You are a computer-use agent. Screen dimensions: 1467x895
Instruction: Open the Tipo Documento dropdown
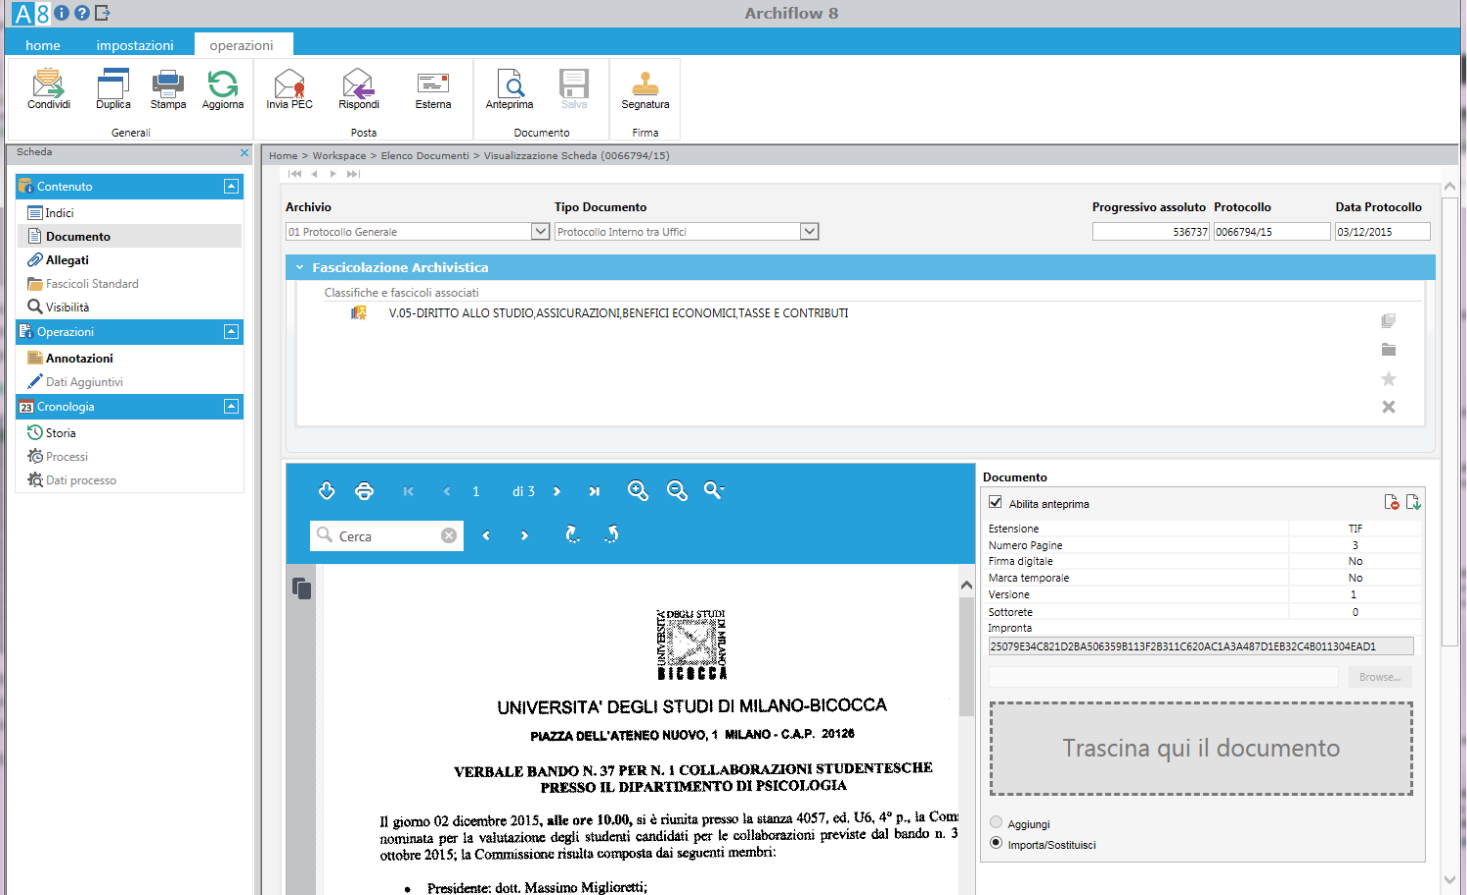pos(810,231)
